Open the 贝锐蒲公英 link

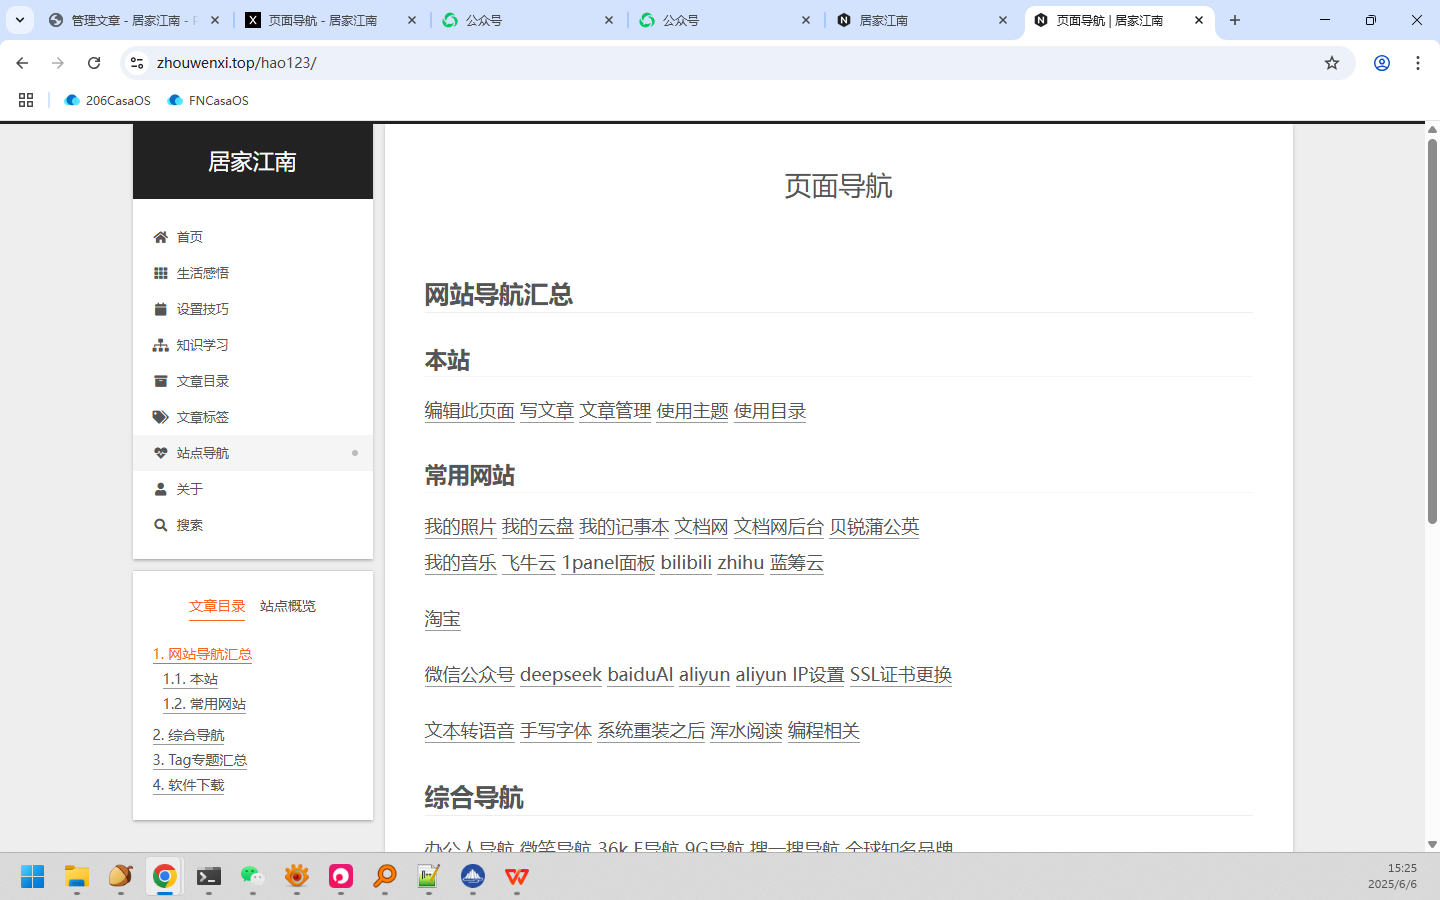pos(874,527)
